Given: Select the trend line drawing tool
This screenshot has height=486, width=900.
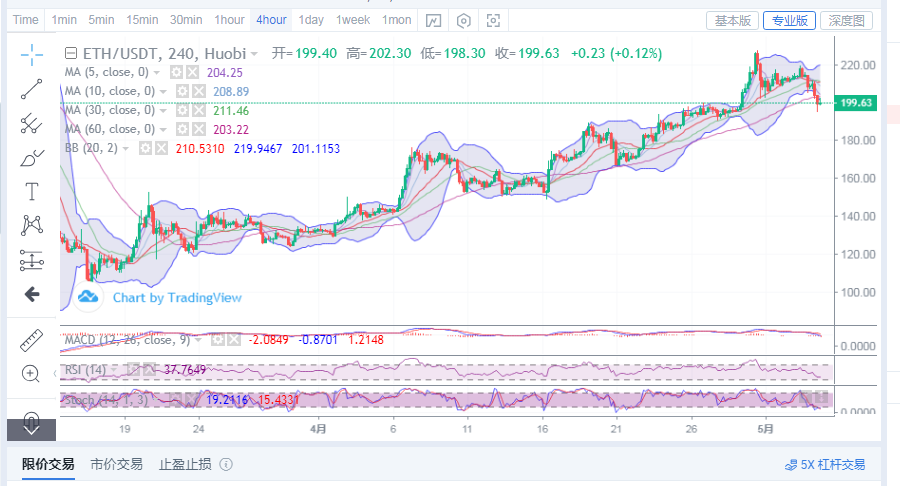Looking at the screenshot, I should tap(31, 89).
